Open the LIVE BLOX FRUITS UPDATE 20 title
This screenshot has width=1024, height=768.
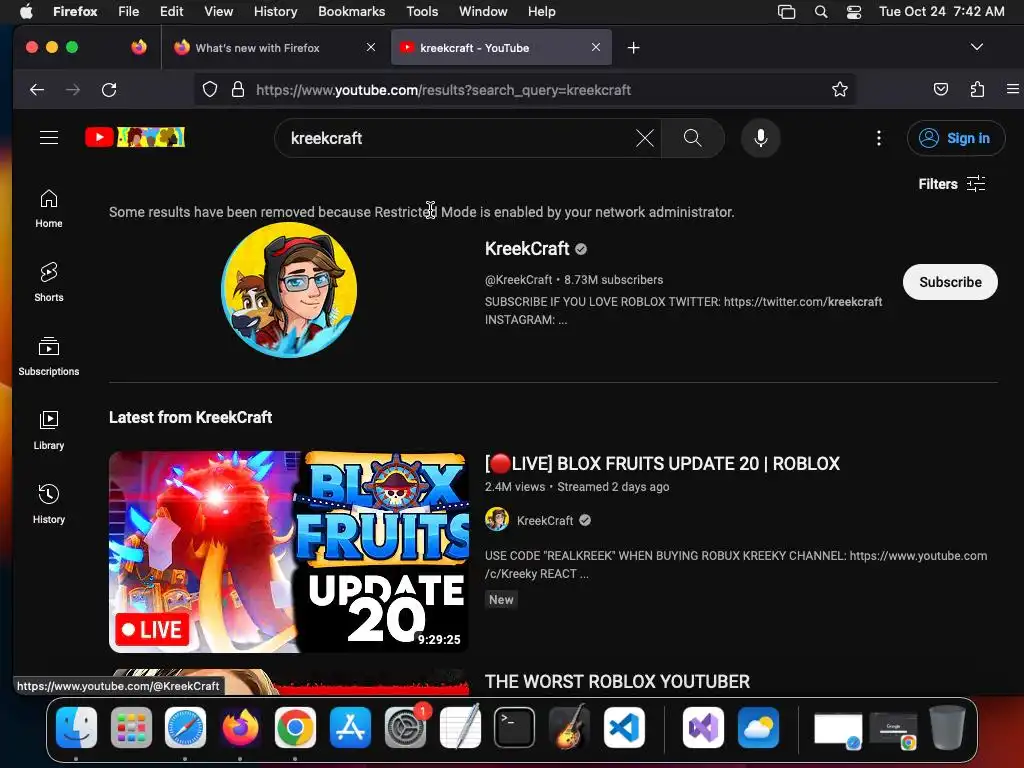(x=662, y=464)
